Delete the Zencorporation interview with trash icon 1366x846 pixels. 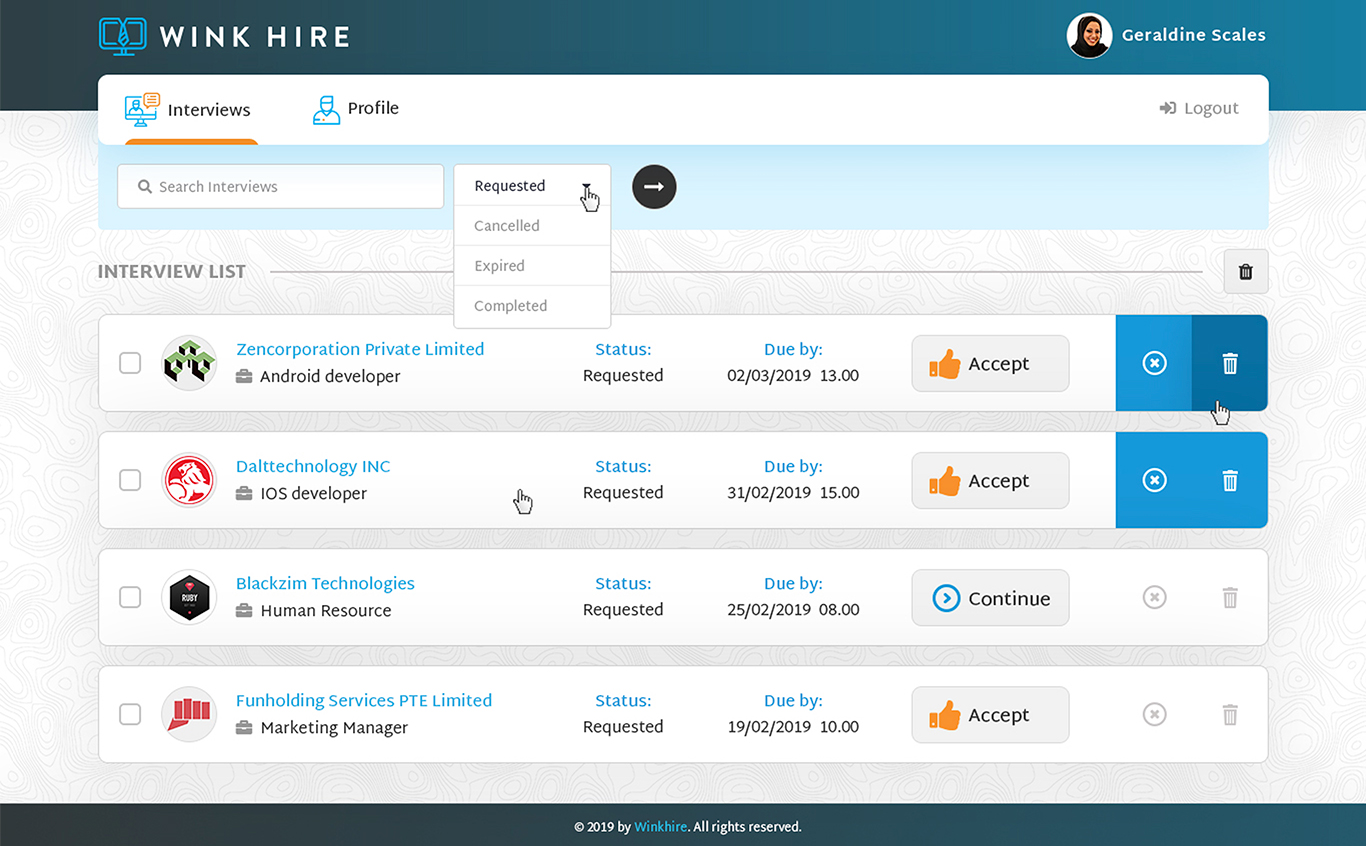click(x=1230, y=364)
